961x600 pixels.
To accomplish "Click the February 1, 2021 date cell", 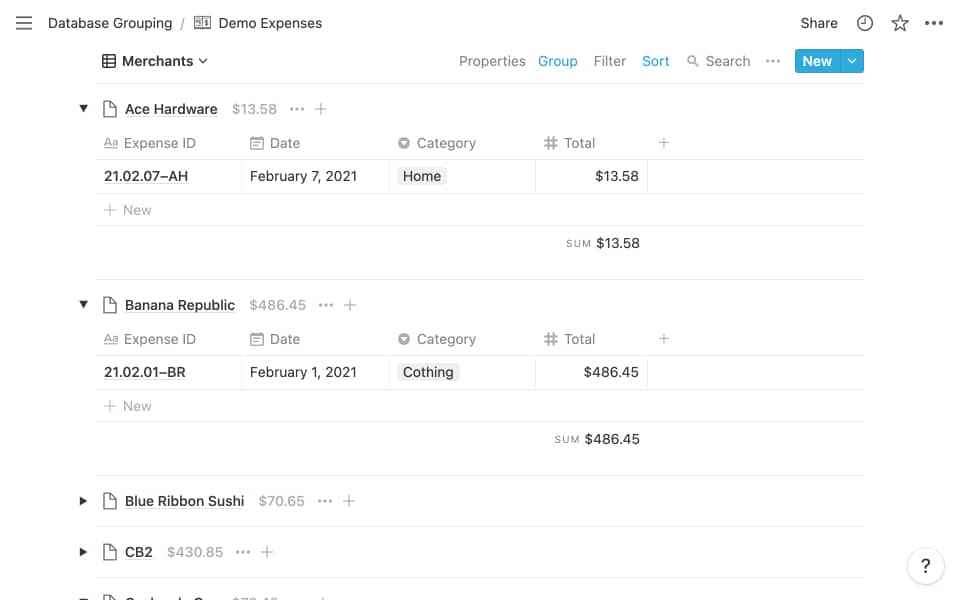I will pos(315,373).
